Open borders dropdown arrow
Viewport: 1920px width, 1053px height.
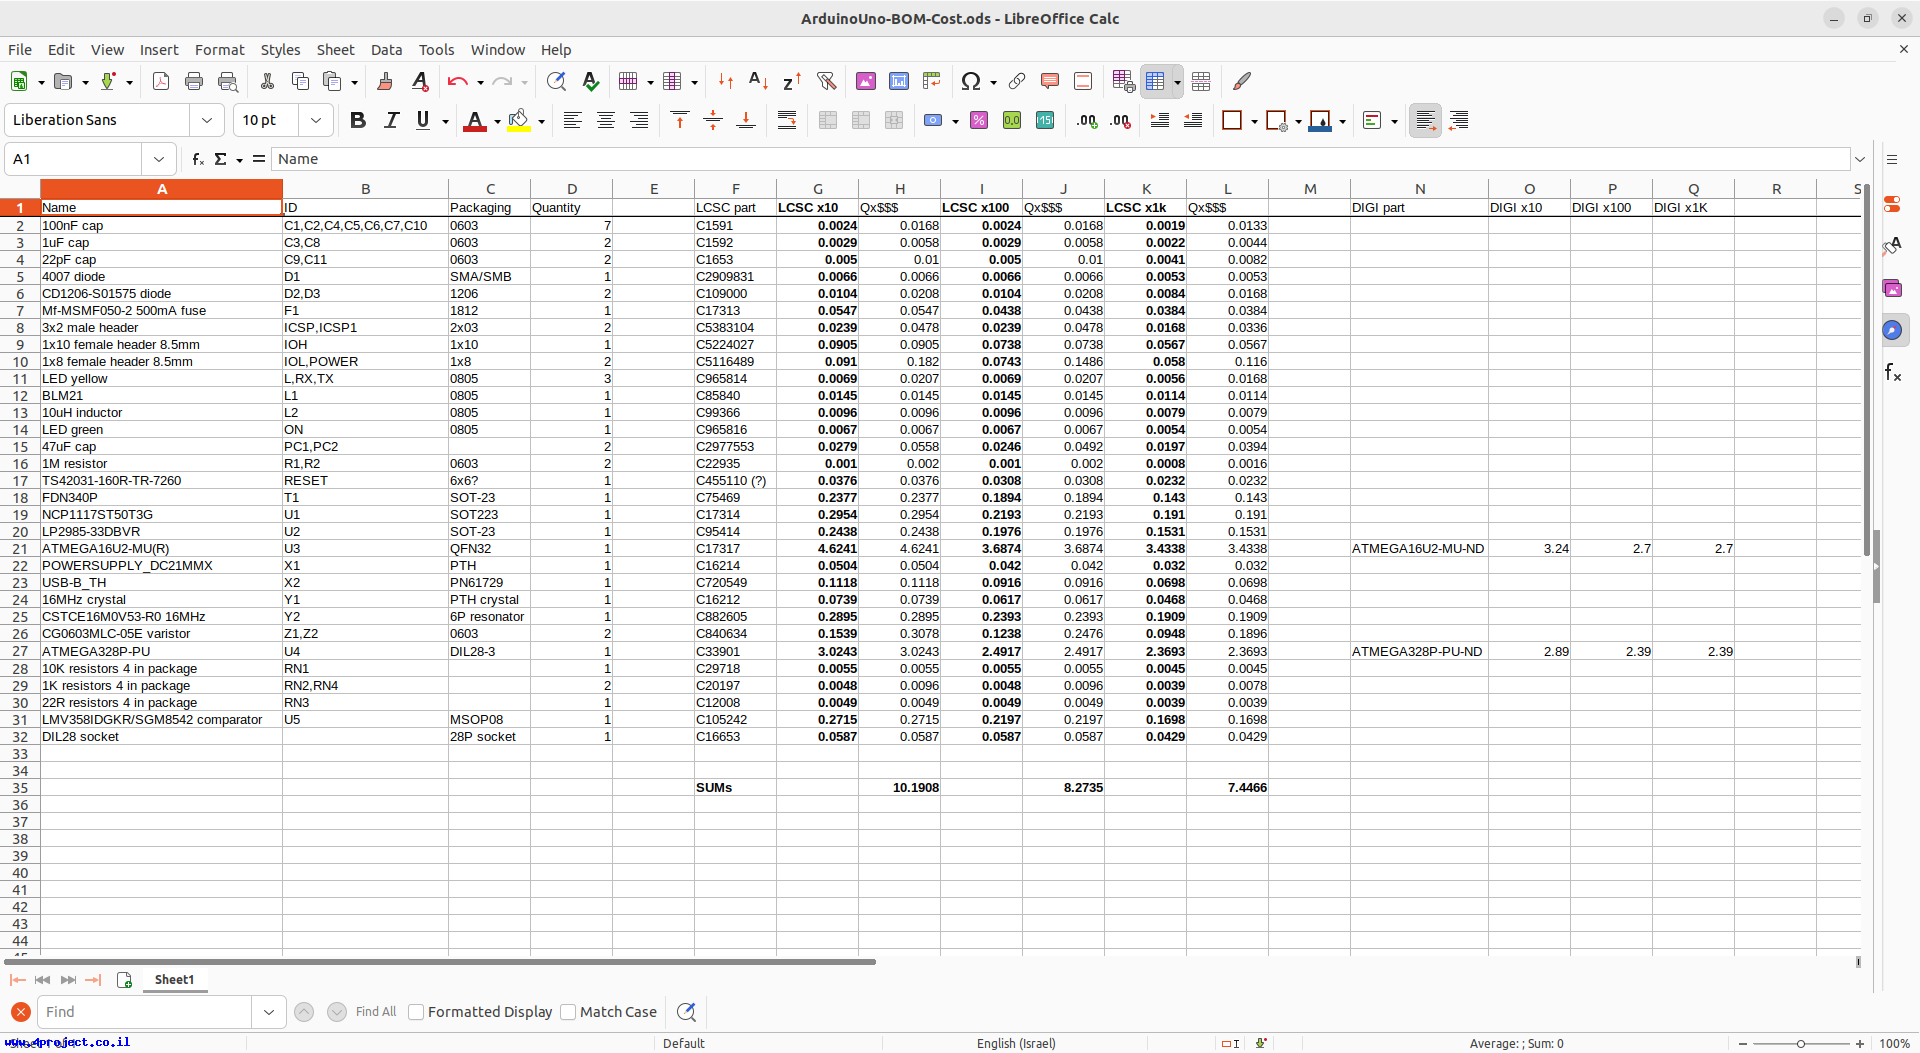coord(1254,121)
